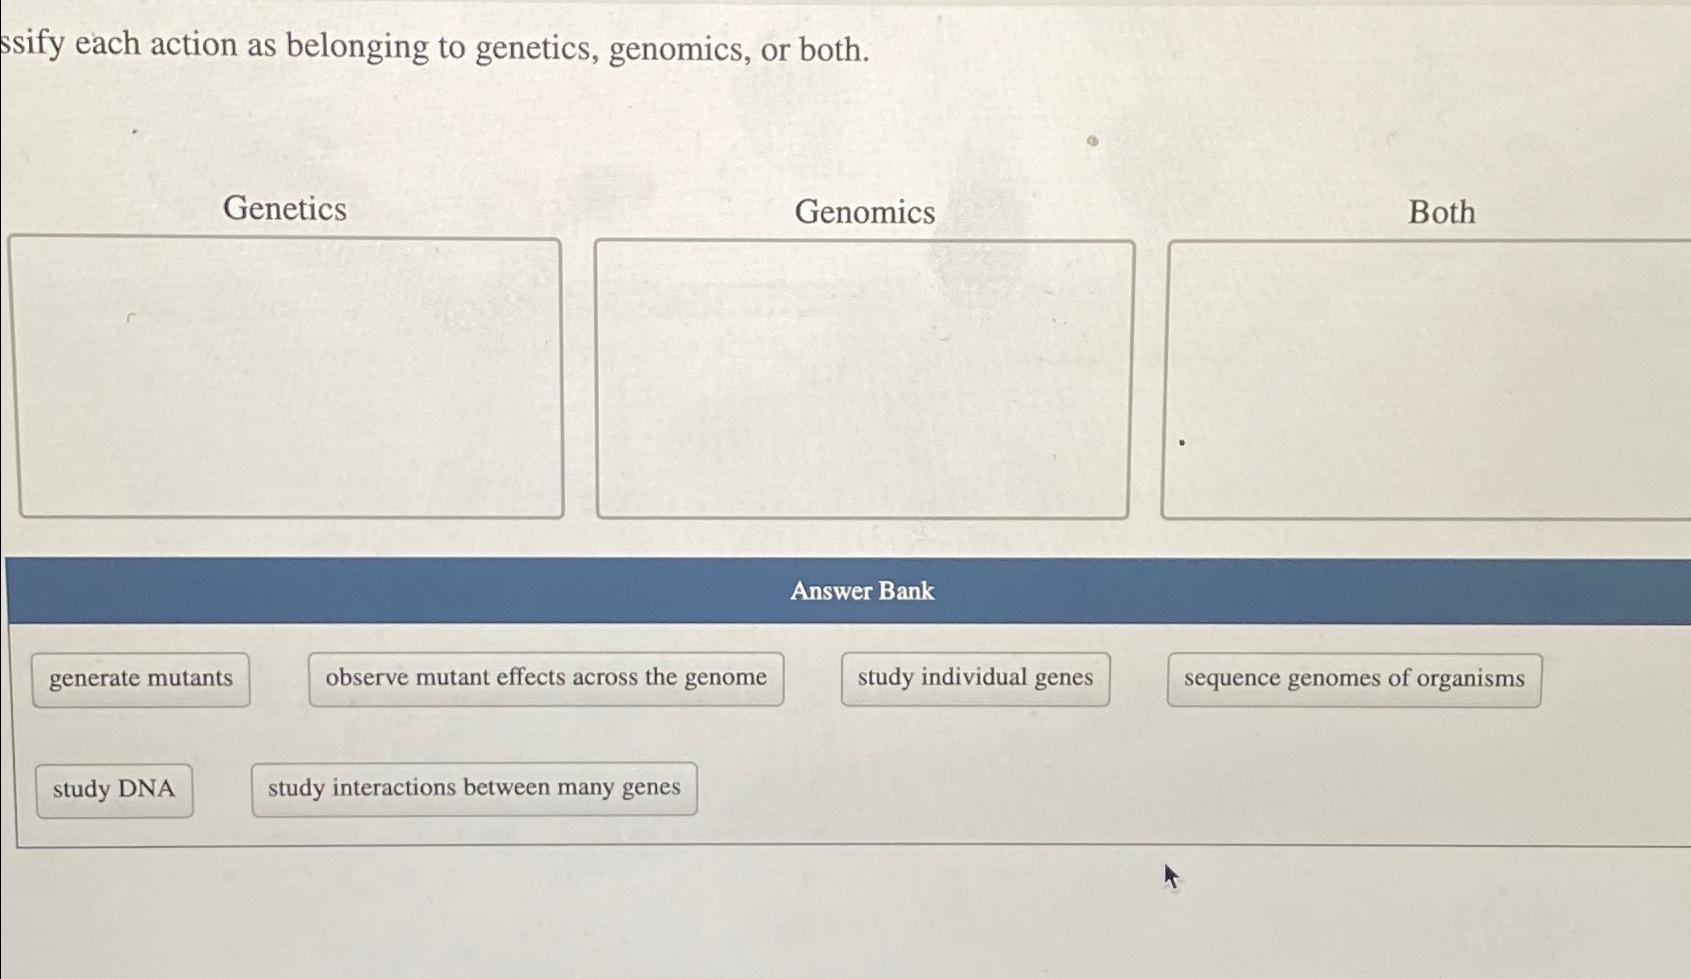The height and width of the screenshot is (979, 1691).
Task: Select the 'generate mutants' answer tile
Action: (140, 678)
